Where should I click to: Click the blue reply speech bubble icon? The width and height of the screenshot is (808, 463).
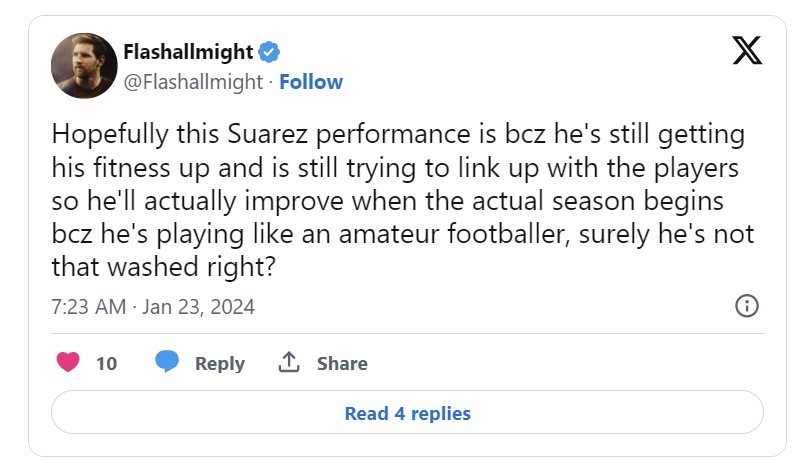(167, 361)
